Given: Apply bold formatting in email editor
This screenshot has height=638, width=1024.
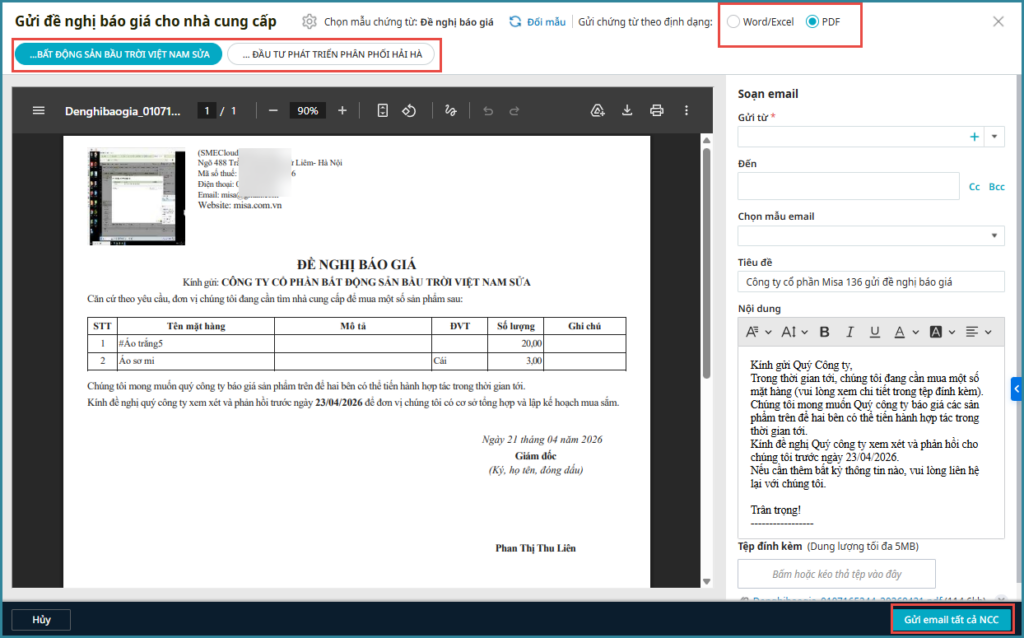Looking at the screenshot, I should (825, 332).
